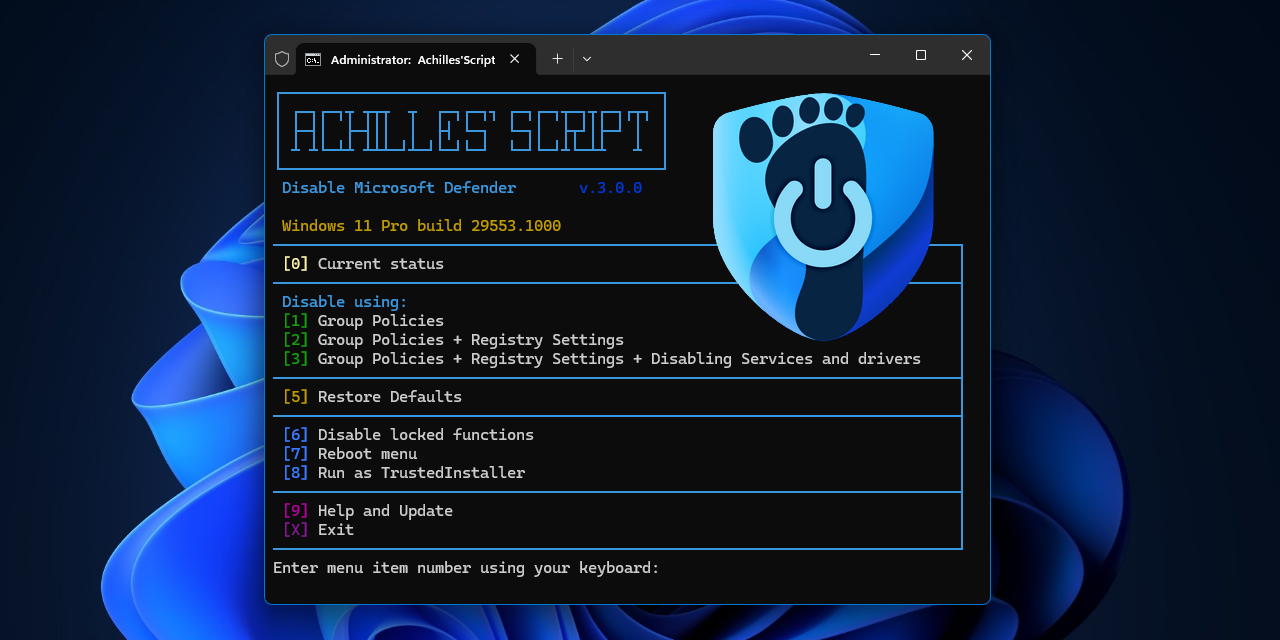The height and width of the screenshot is (640, 1280).
Task: Click the Windows 11 Pro build info line
Action: click(420, 225)
